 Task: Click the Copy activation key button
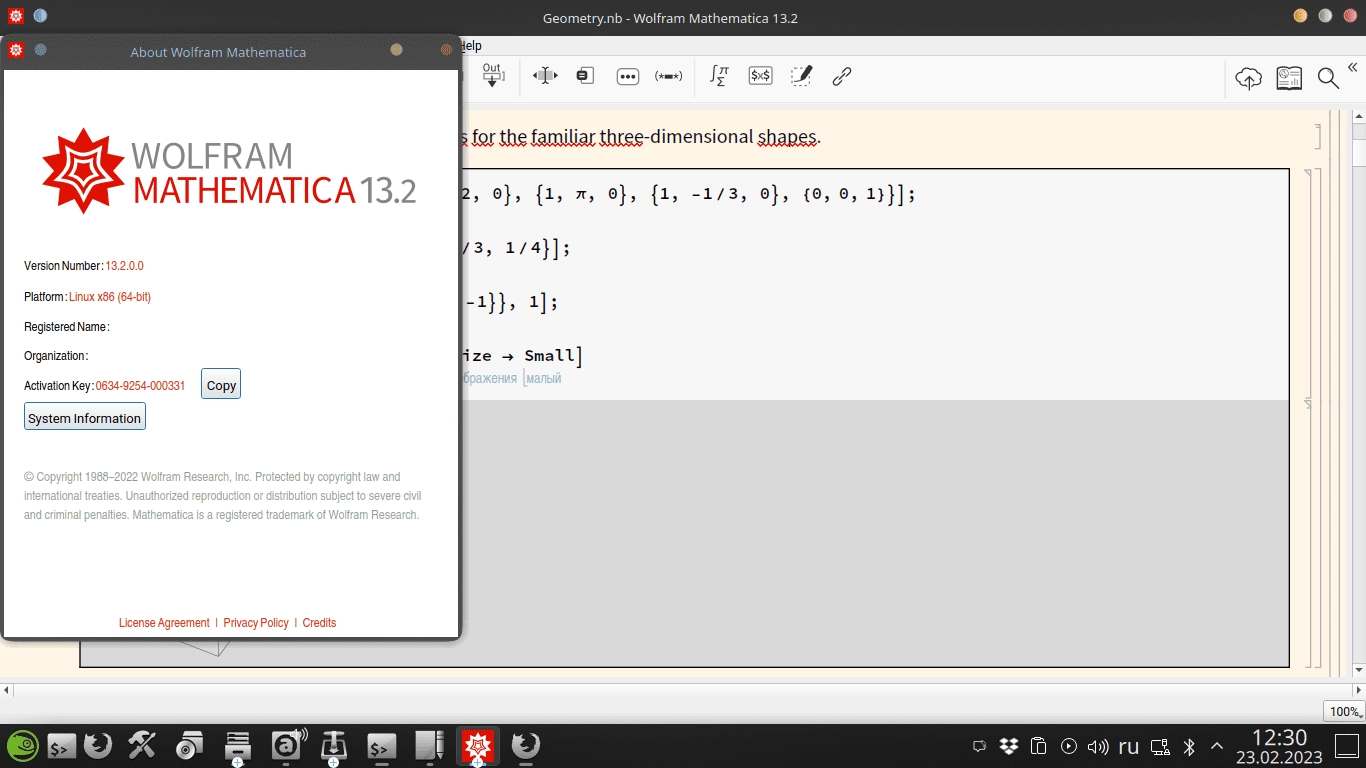[221, 385]
